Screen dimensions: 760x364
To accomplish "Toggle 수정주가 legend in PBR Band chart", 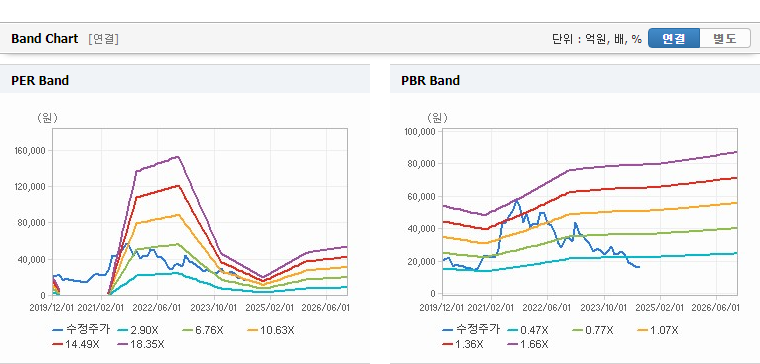I will point(471,330).
